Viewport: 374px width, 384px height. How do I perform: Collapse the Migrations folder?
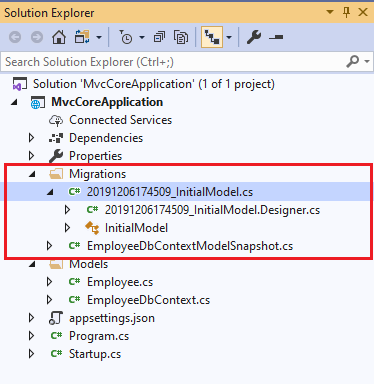pos(32,174)
